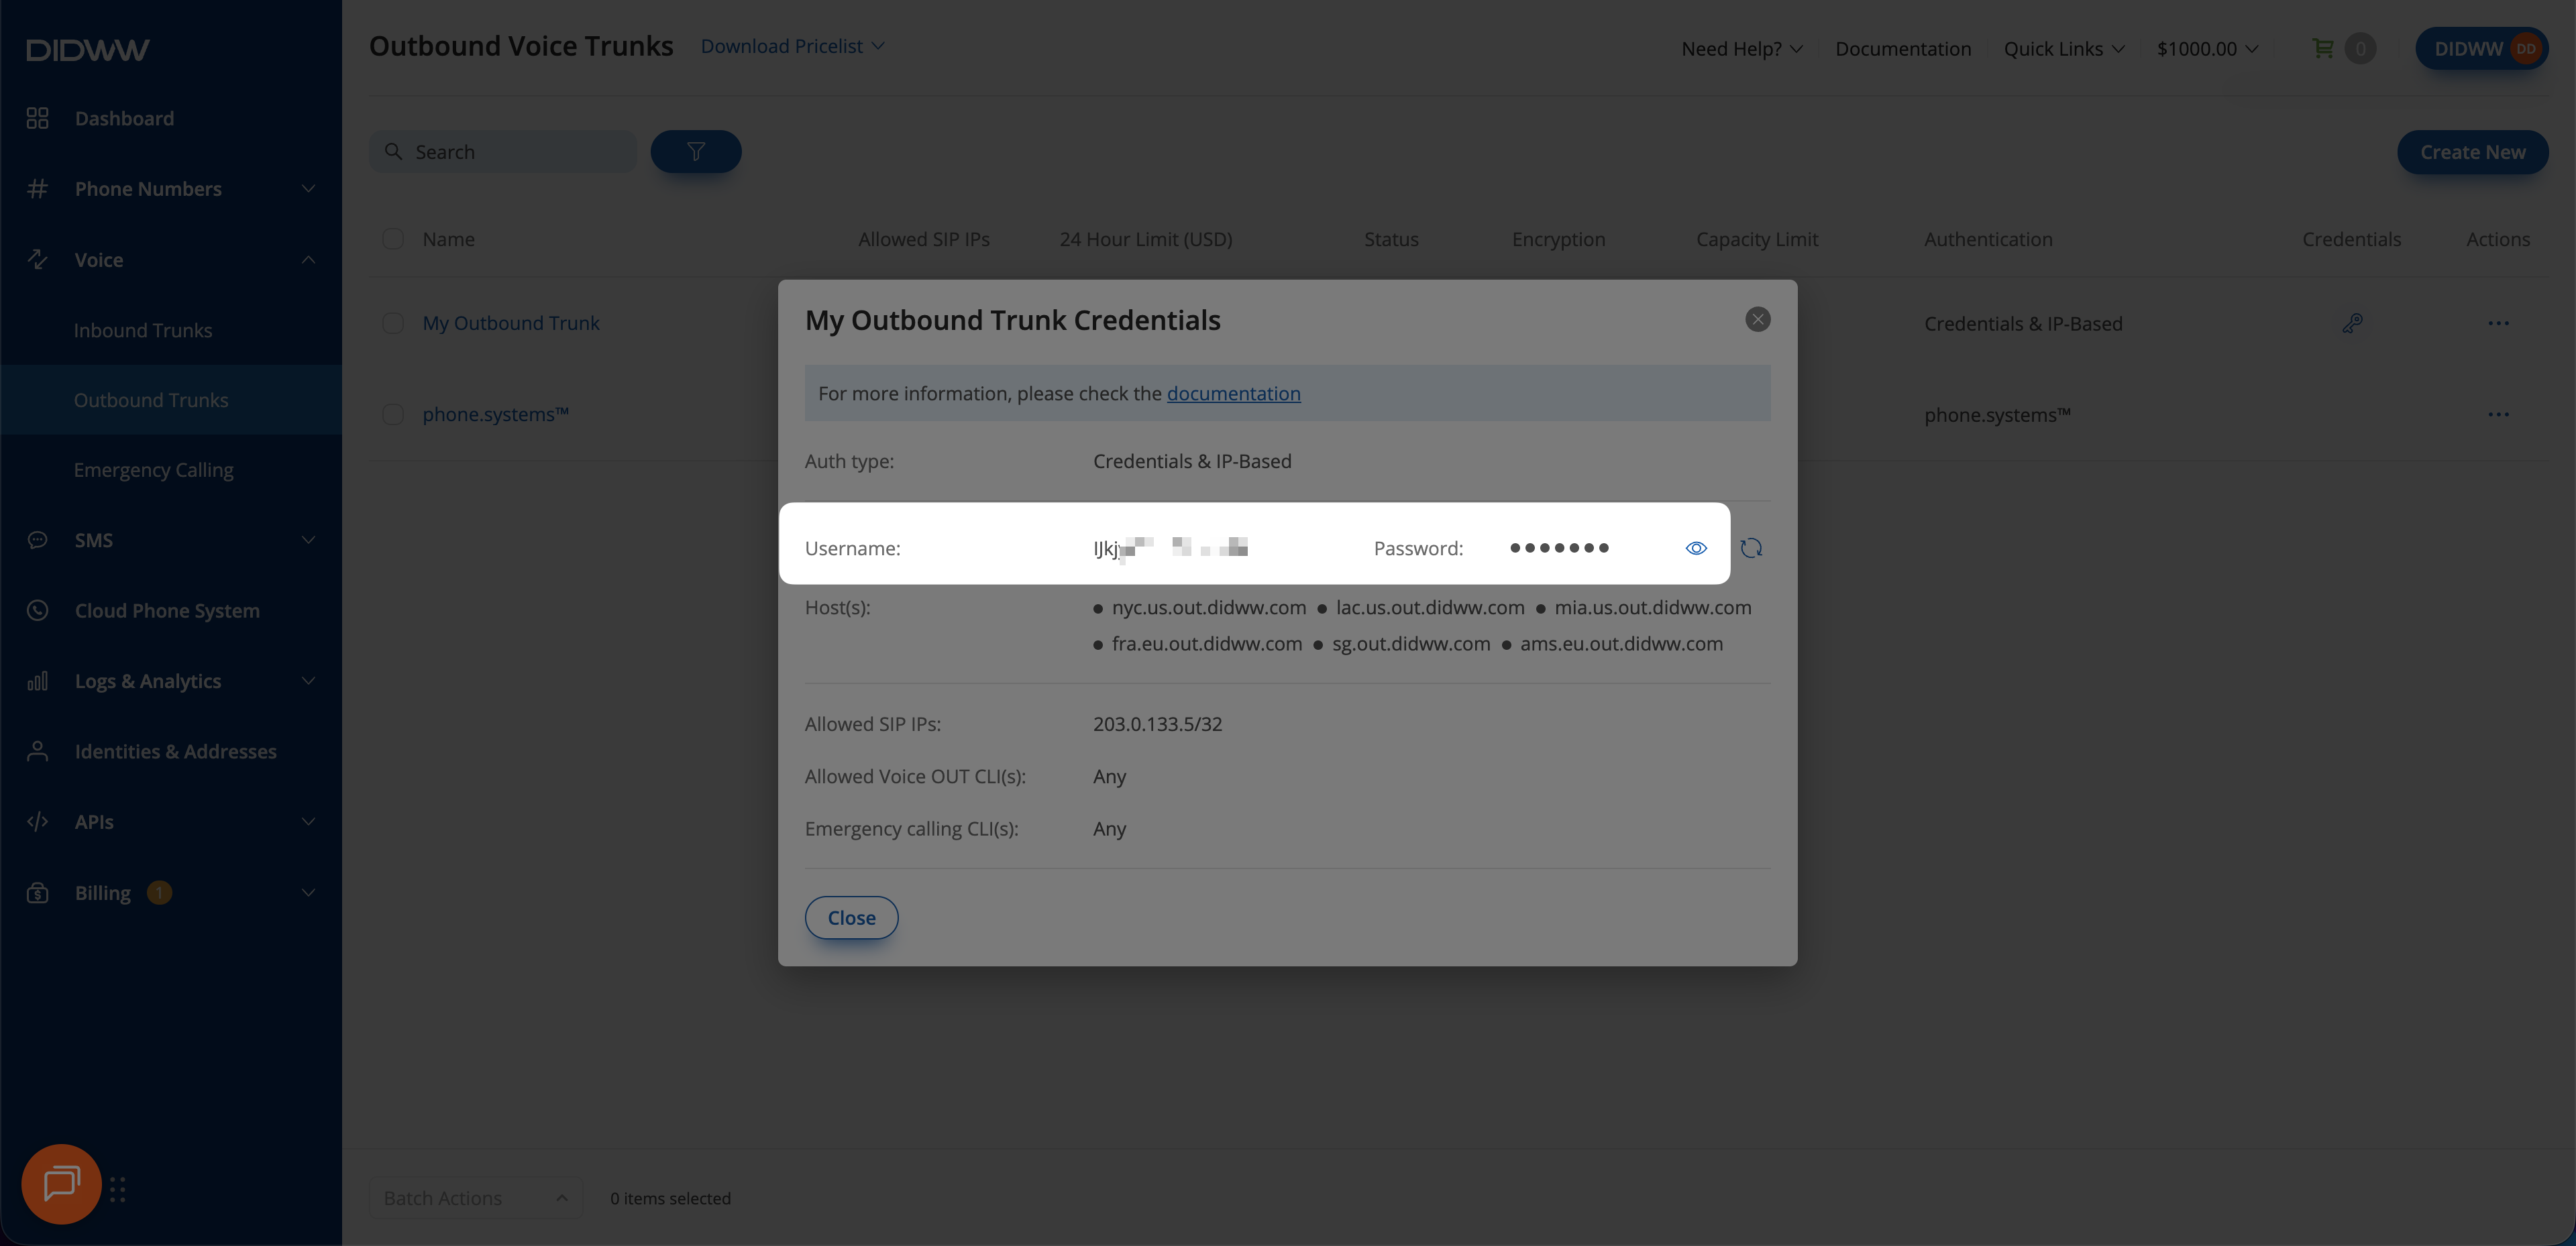The image size is (2576, 1246).
Task: Open the $1000.00 balance dropdown
Action: tap(2207, 48)
